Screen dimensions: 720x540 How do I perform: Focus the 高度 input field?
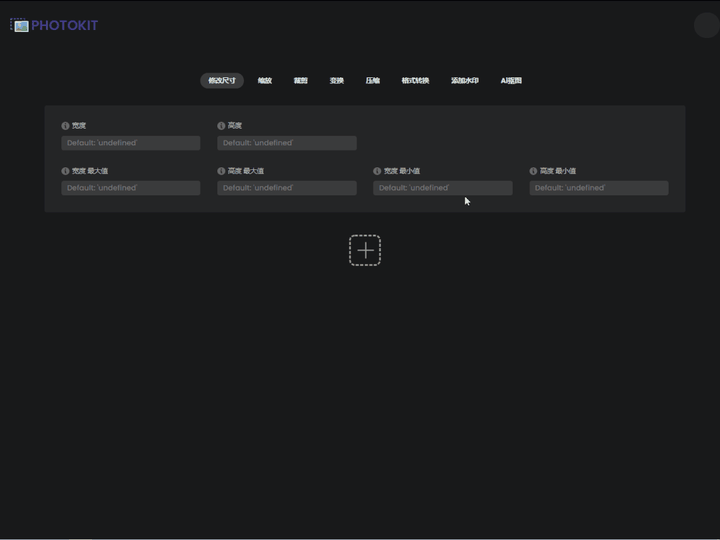[x=287, y=143]
